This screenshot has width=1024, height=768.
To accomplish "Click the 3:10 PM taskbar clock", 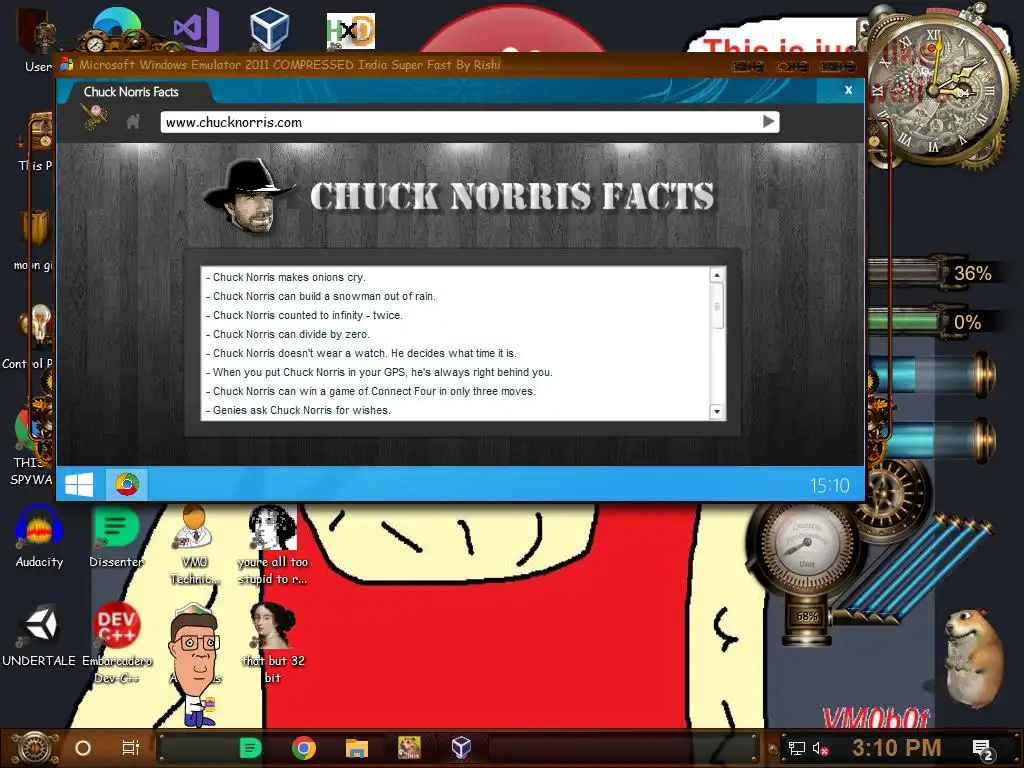I will coord(897,748).
